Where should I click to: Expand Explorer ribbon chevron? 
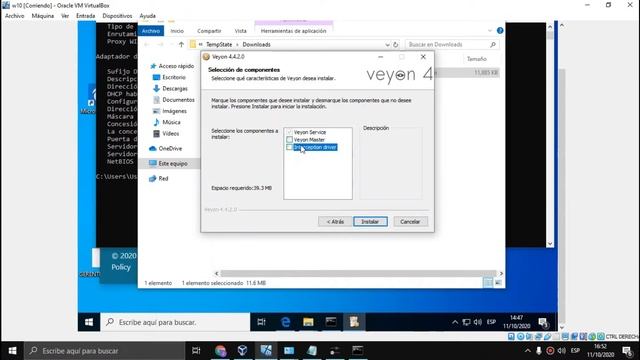(490, 31)
